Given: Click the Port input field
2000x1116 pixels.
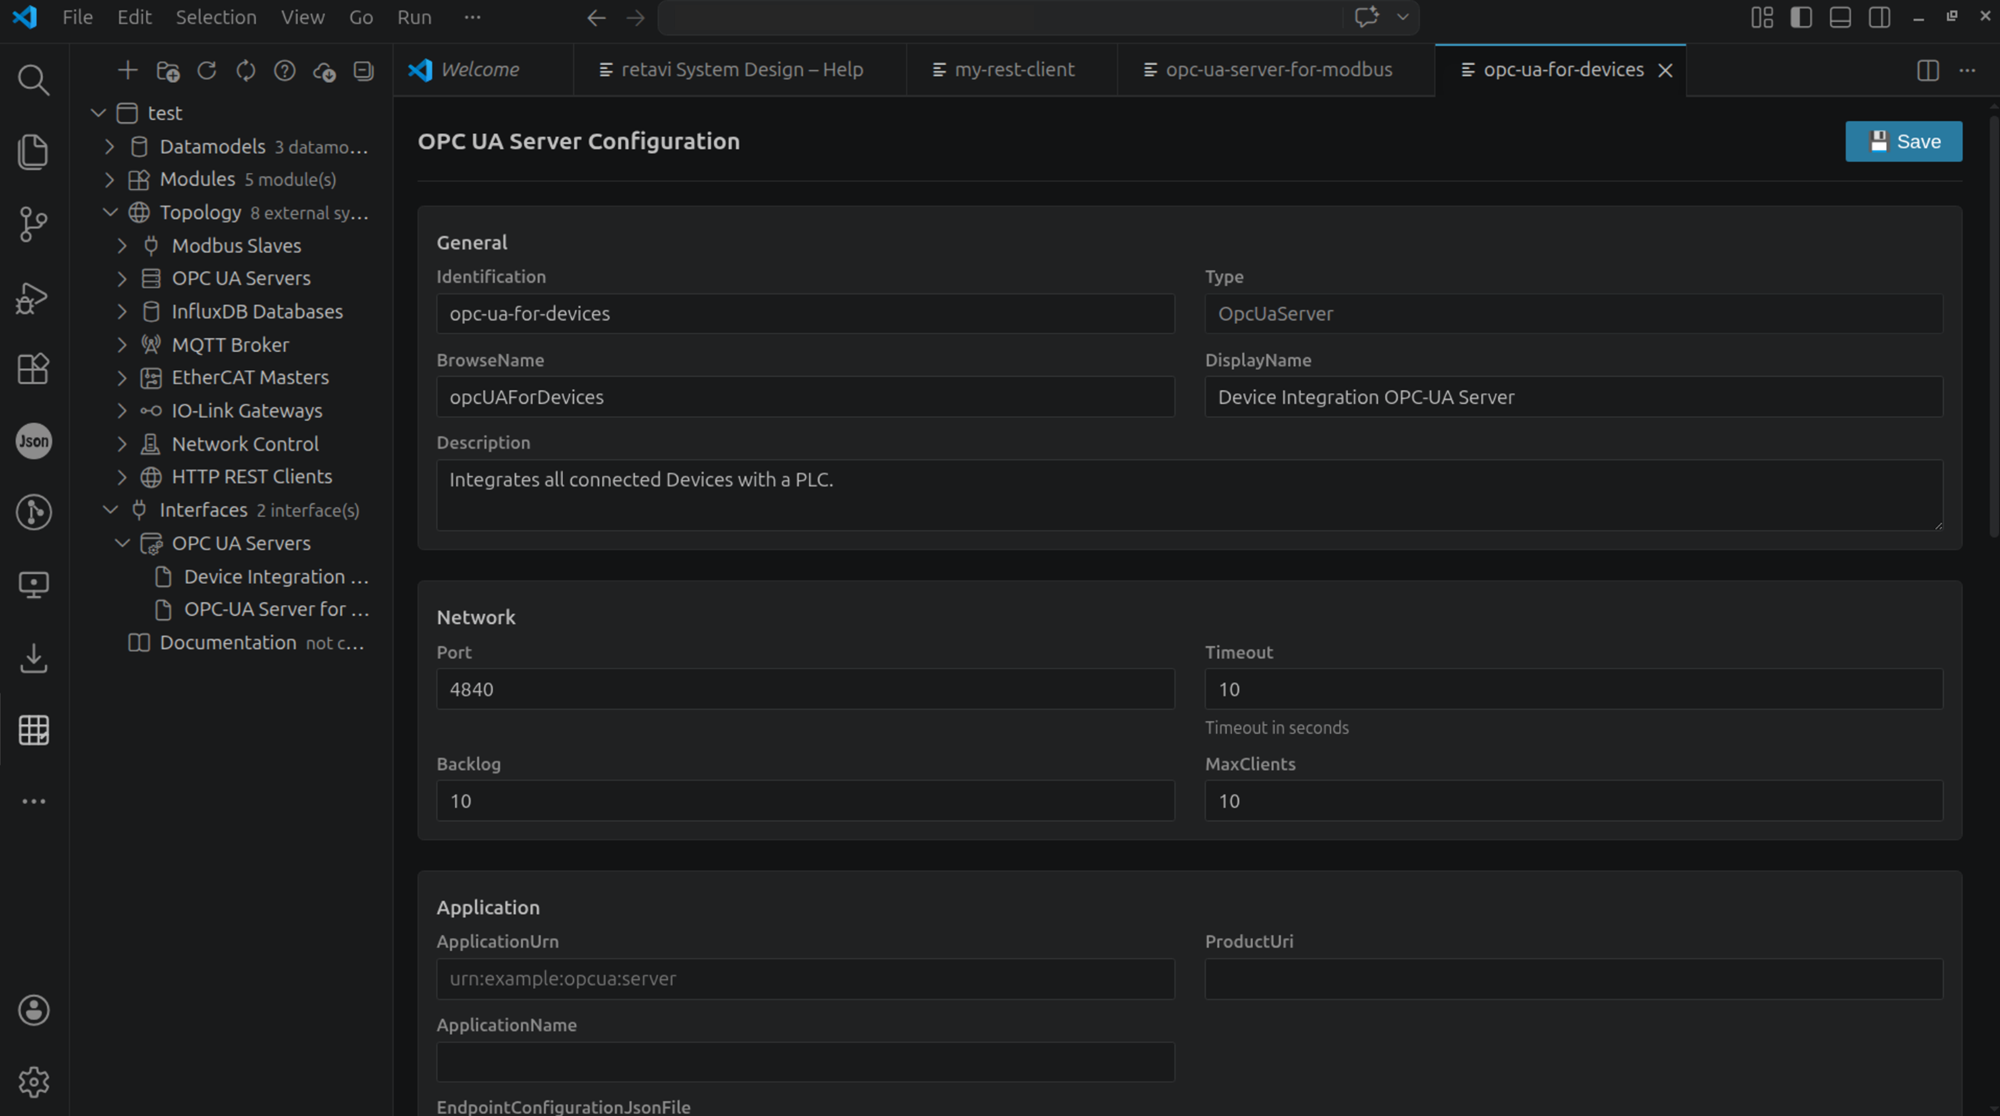Looking at the screenshot, I should (805, 689).
